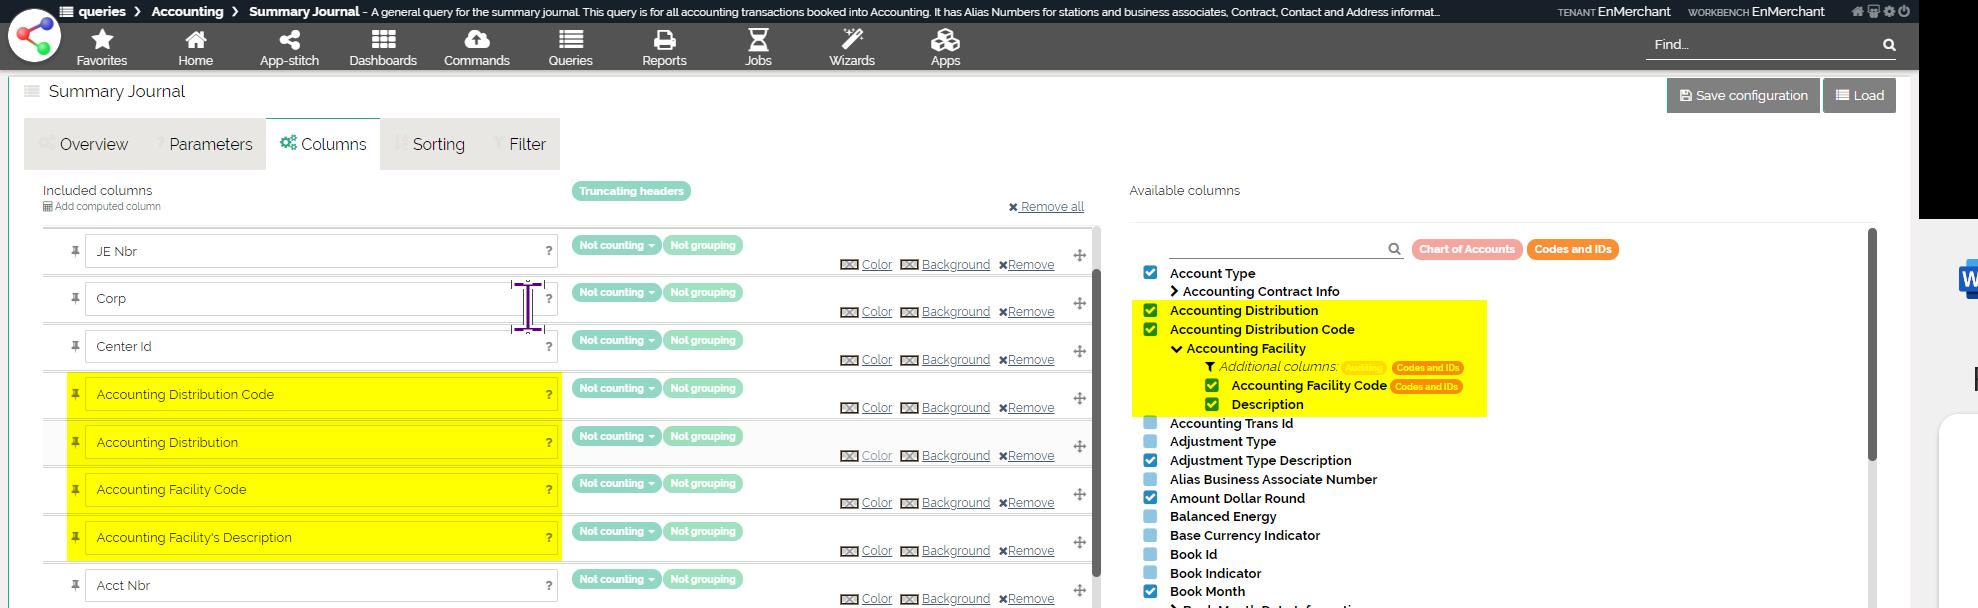Collapse the Accounting Facility tree node
1978x608 pixels.
[1177, 349]
